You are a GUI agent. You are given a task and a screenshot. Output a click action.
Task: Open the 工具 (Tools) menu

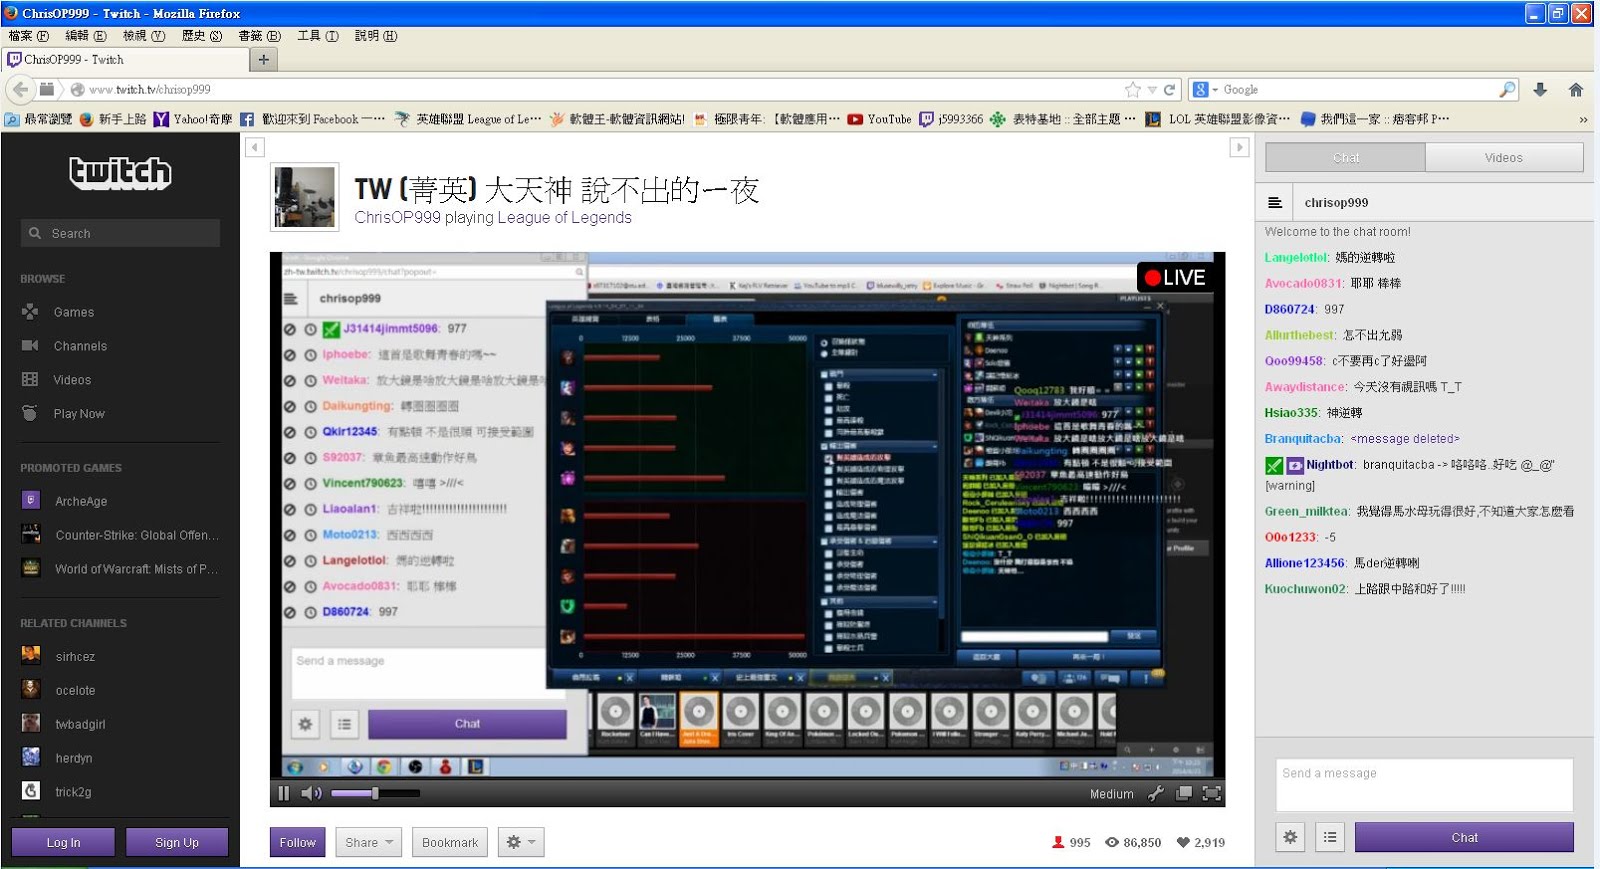(317, 36)
